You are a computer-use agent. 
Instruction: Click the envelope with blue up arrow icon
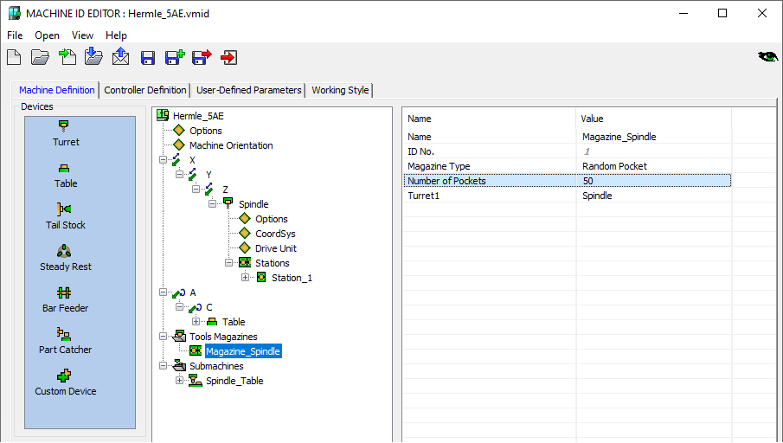tap(120, 56)
